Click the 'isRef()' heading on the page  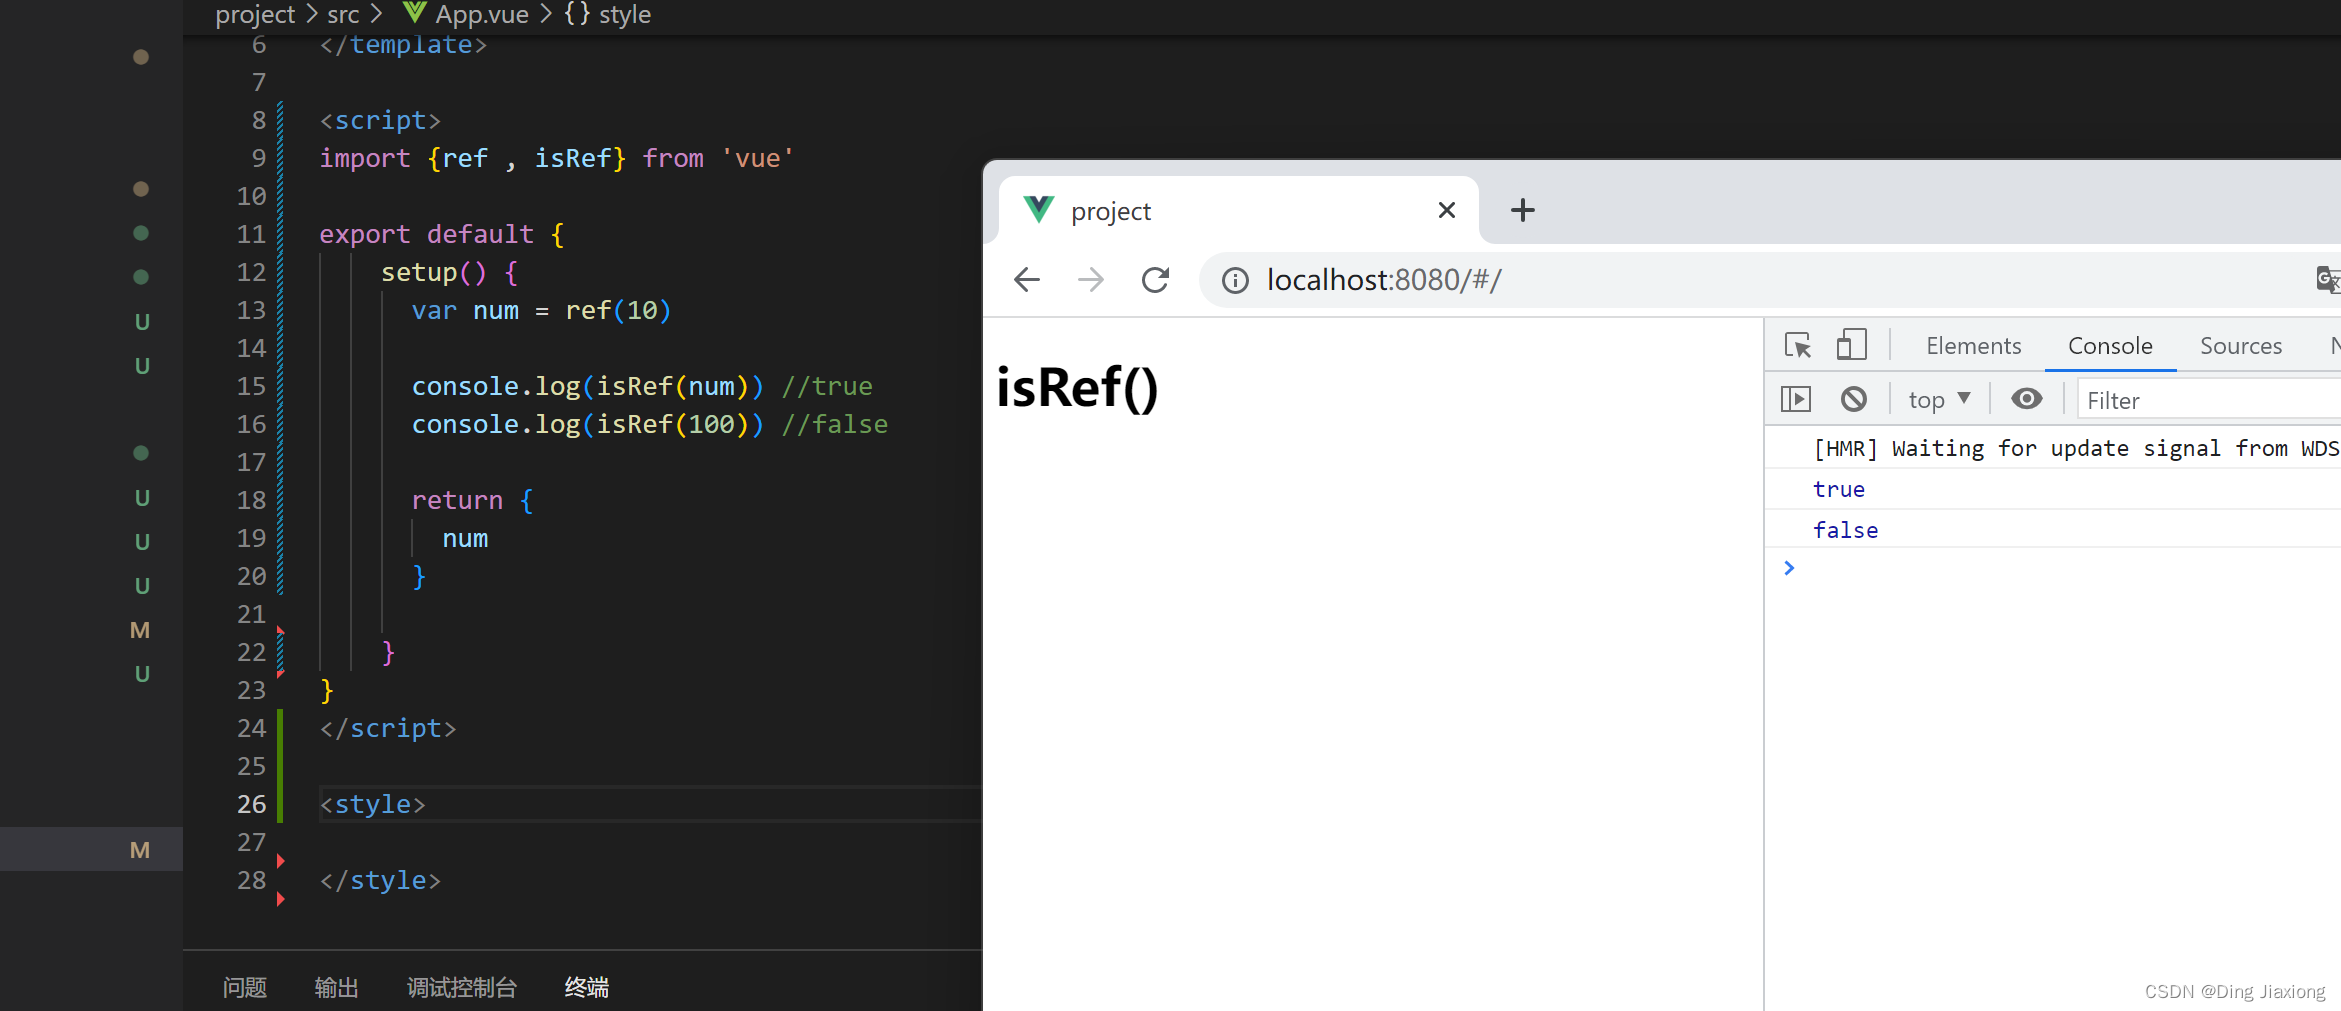pos(1077,388)
